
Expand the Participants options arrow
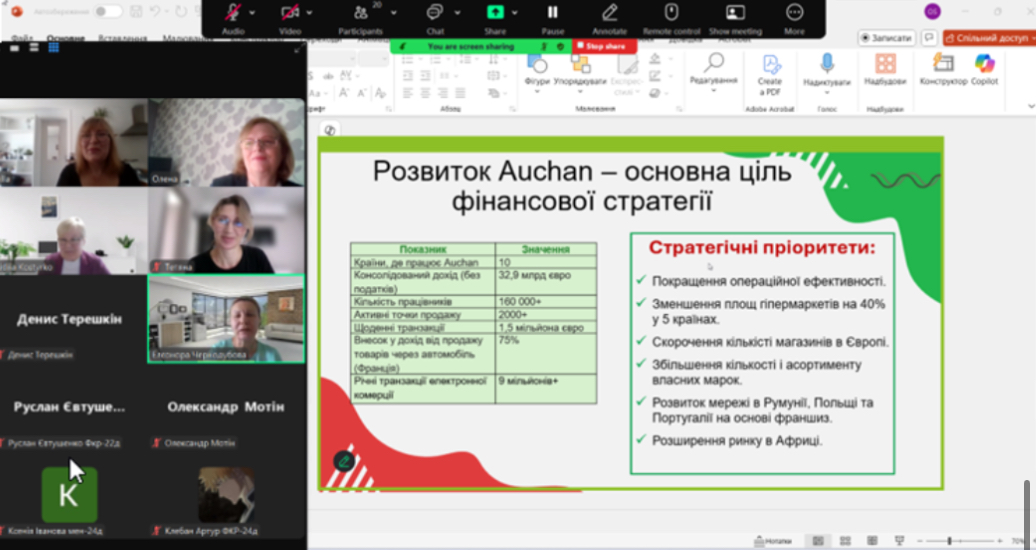[x=394, y=13]
